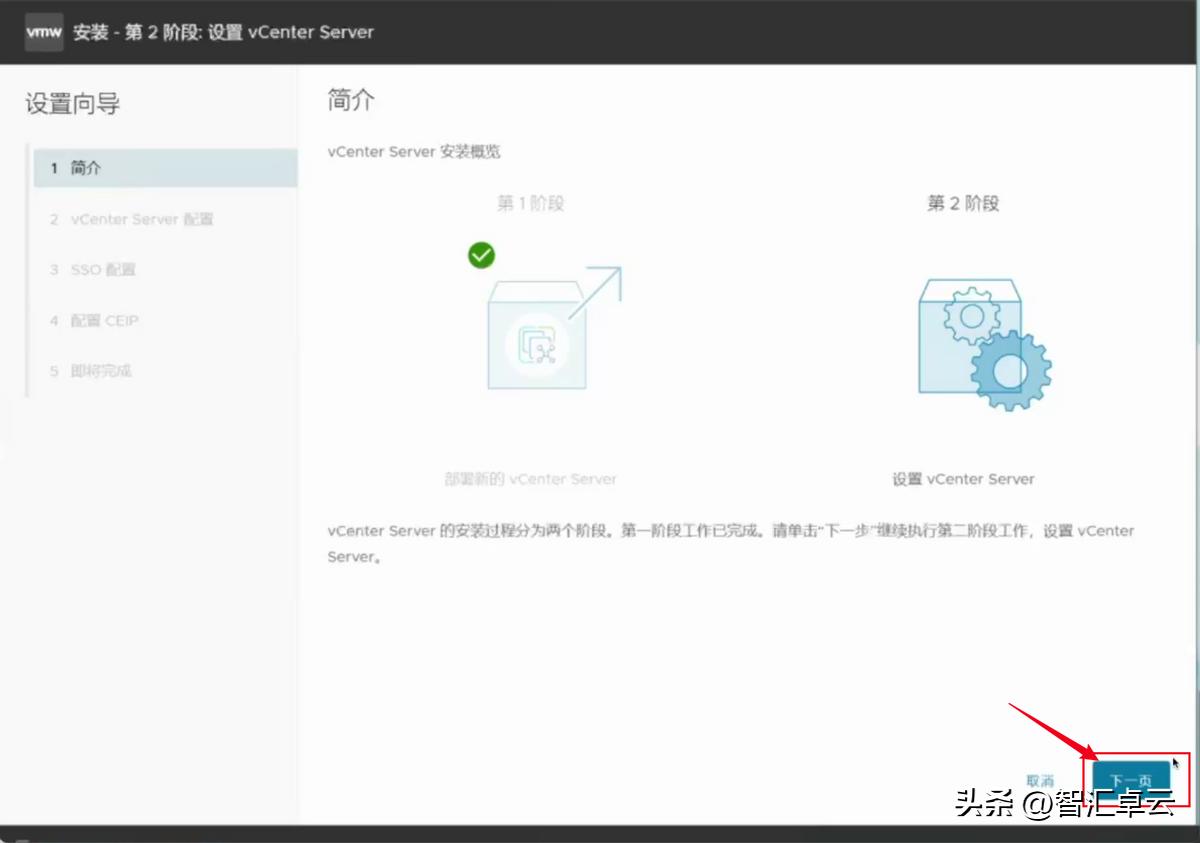The image size is (1200, 843).
Task: Select step 1 简介 in wizard
Action: (x=164, y=168)
